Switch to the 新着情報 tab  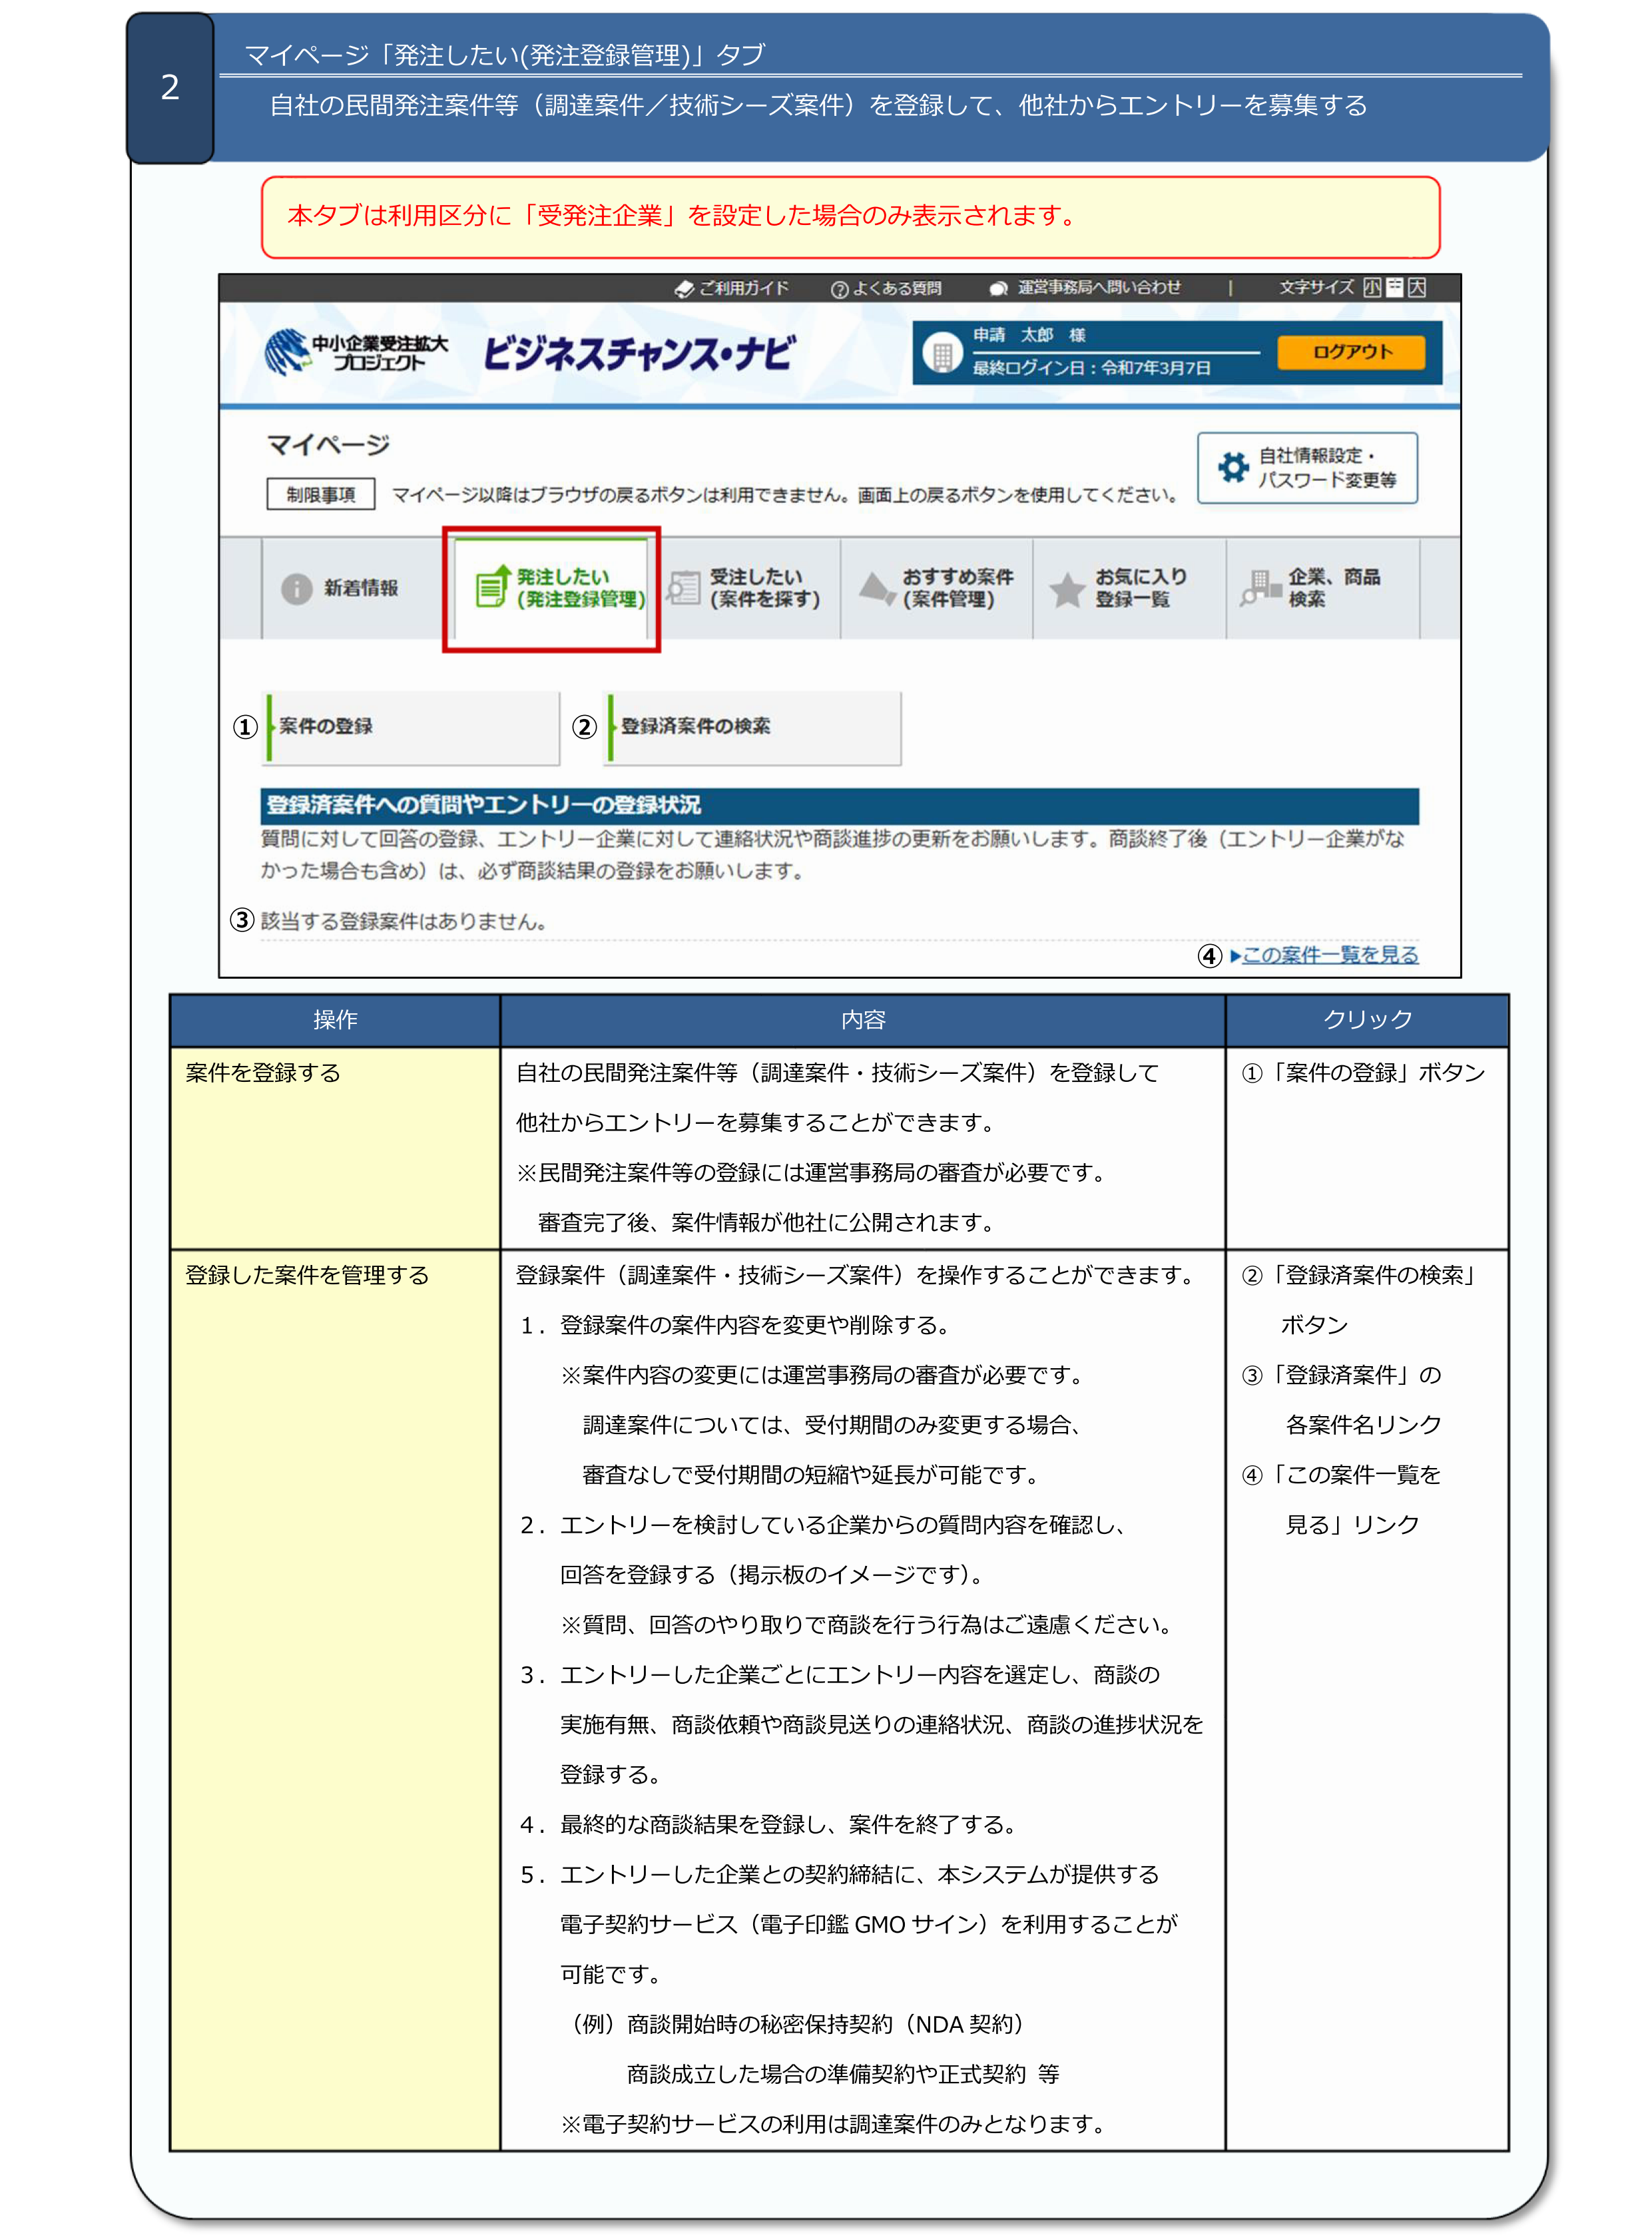tap(340, 588)
